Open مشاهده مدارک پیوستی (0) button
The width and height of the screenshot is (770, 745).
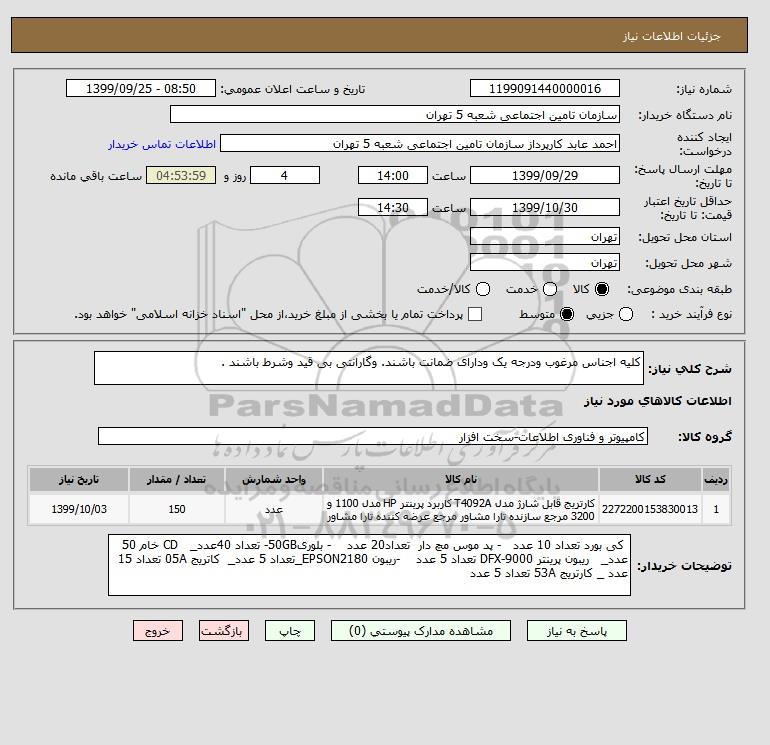click(x=421, y=631)
